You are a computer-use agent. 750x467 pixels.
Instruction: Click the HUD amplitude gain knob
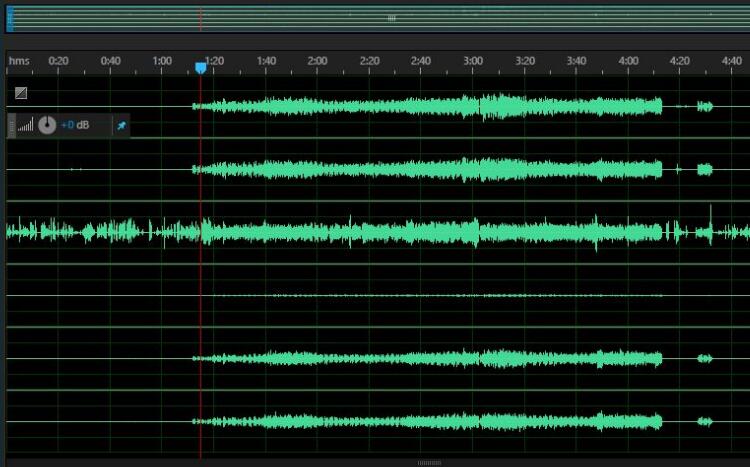pos(47,126)
